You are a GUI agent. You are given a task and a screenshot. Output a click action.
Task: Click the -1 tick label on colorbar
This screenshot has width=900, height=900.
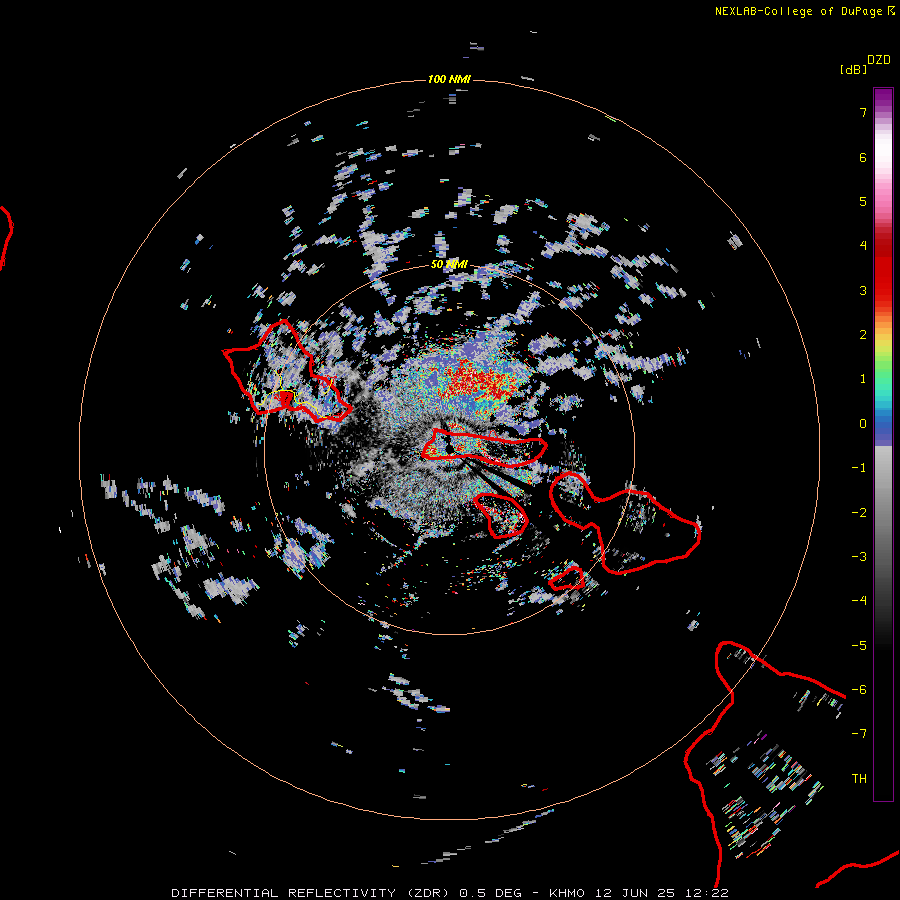(859, 468)
